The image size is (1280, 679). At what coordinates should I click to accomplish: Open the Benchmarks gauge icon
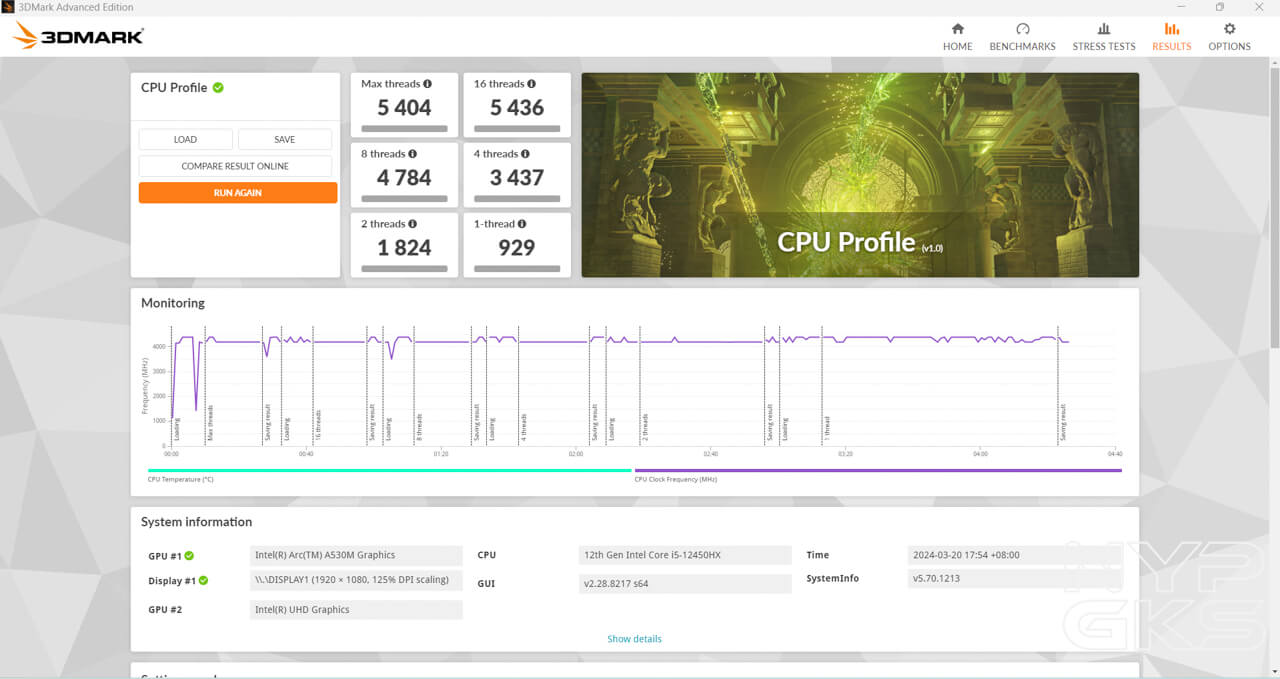1022,29
